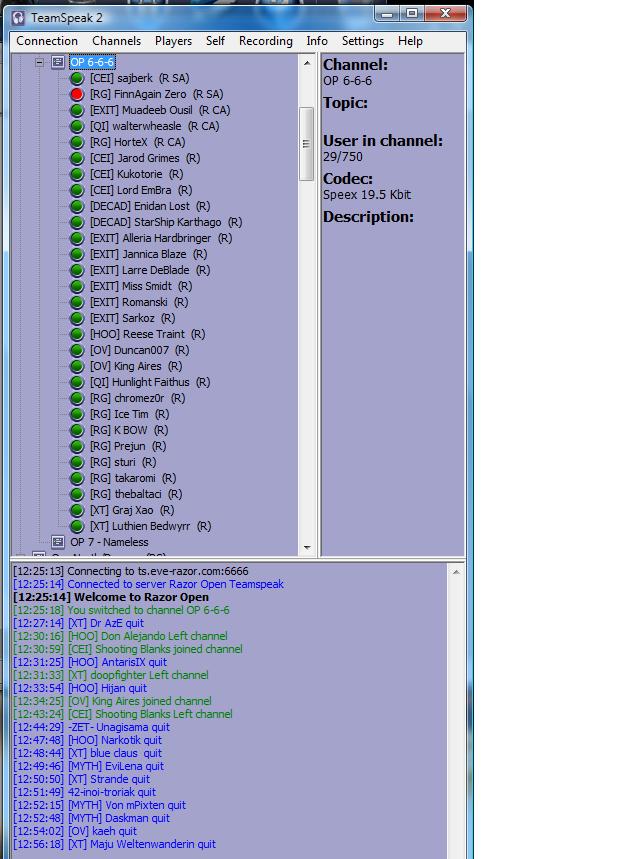Click green status light of StarShip Karthago
The image size is (640, 859).
pyautogui.click(x=77, y=222)
